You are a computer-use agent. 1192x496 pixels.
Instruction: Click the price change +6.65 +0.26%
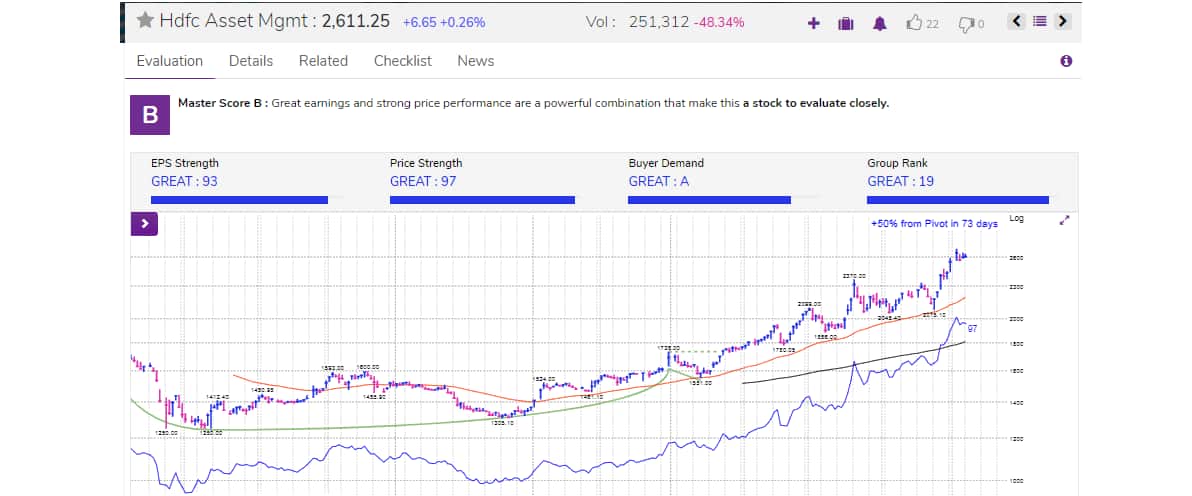coord(443,22)
